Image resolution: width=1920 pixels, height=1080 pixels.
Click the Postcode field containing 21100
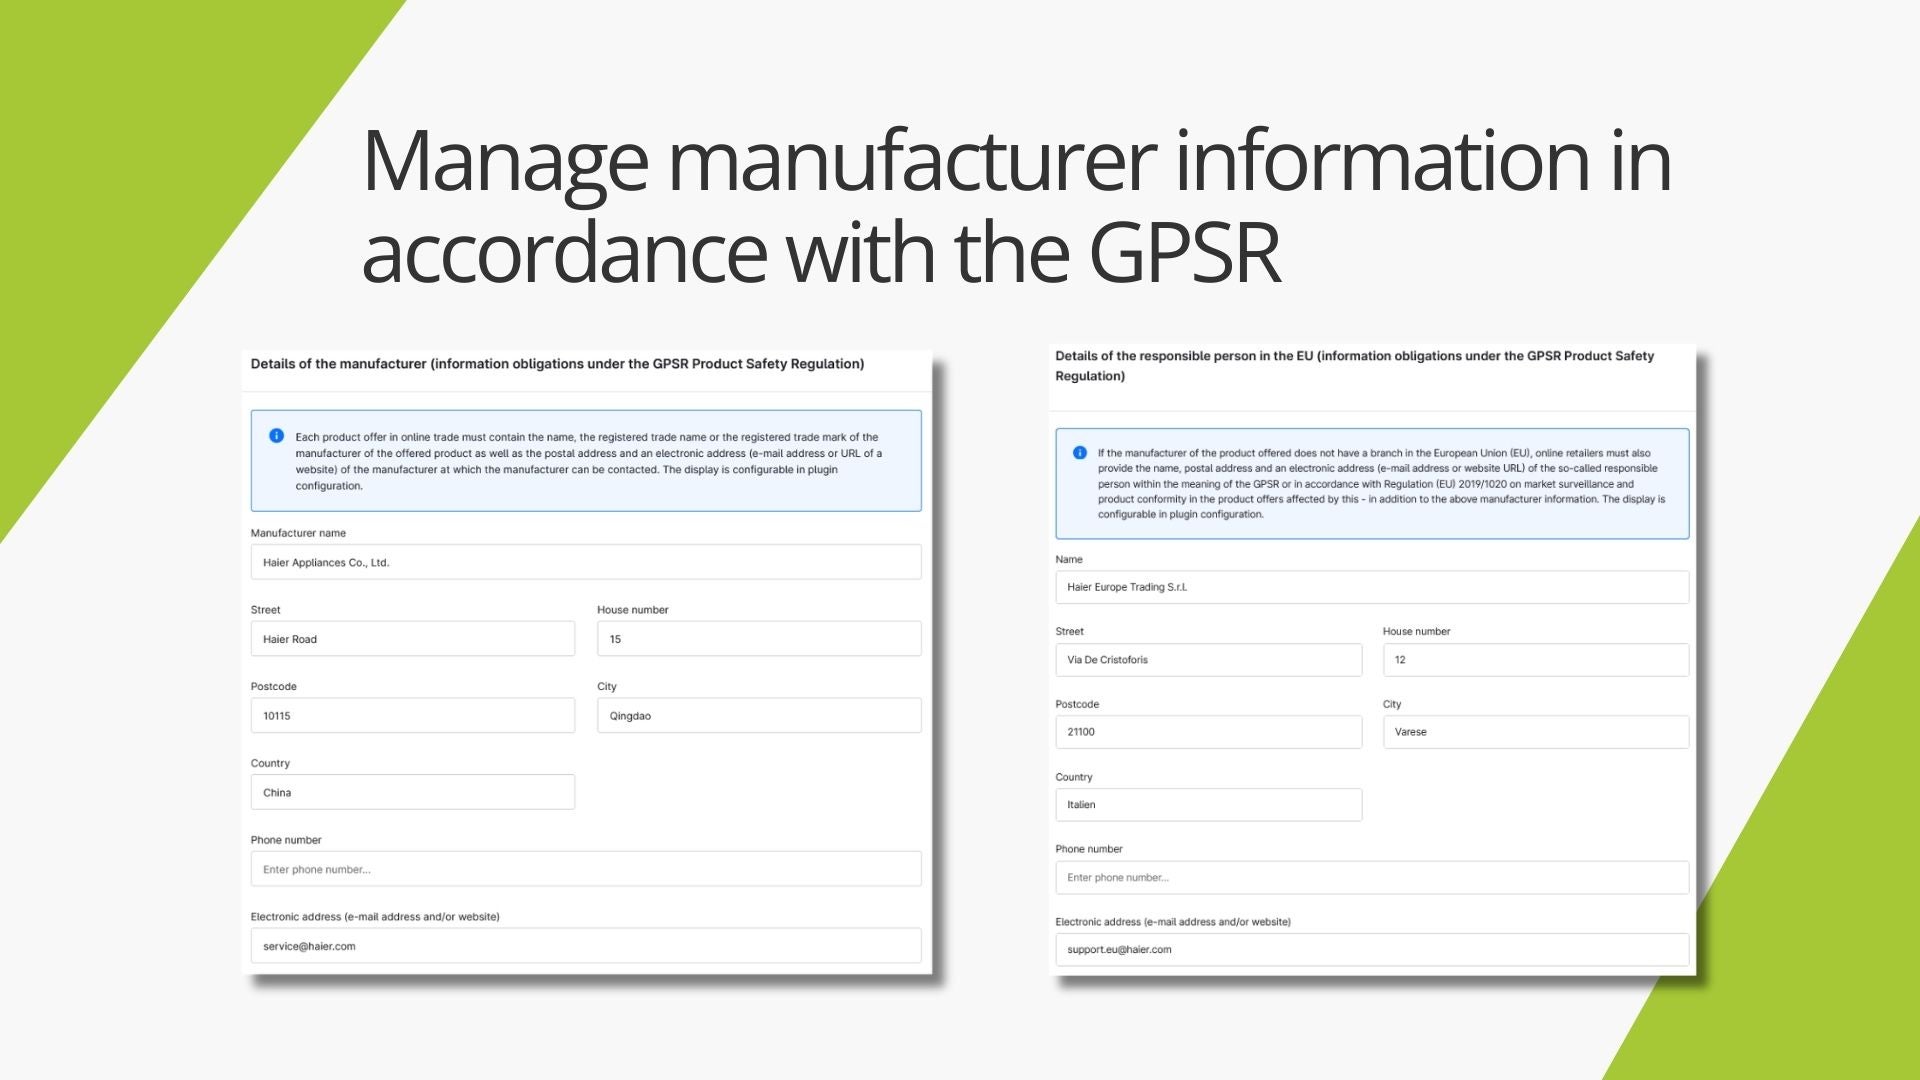[1208, 732]
